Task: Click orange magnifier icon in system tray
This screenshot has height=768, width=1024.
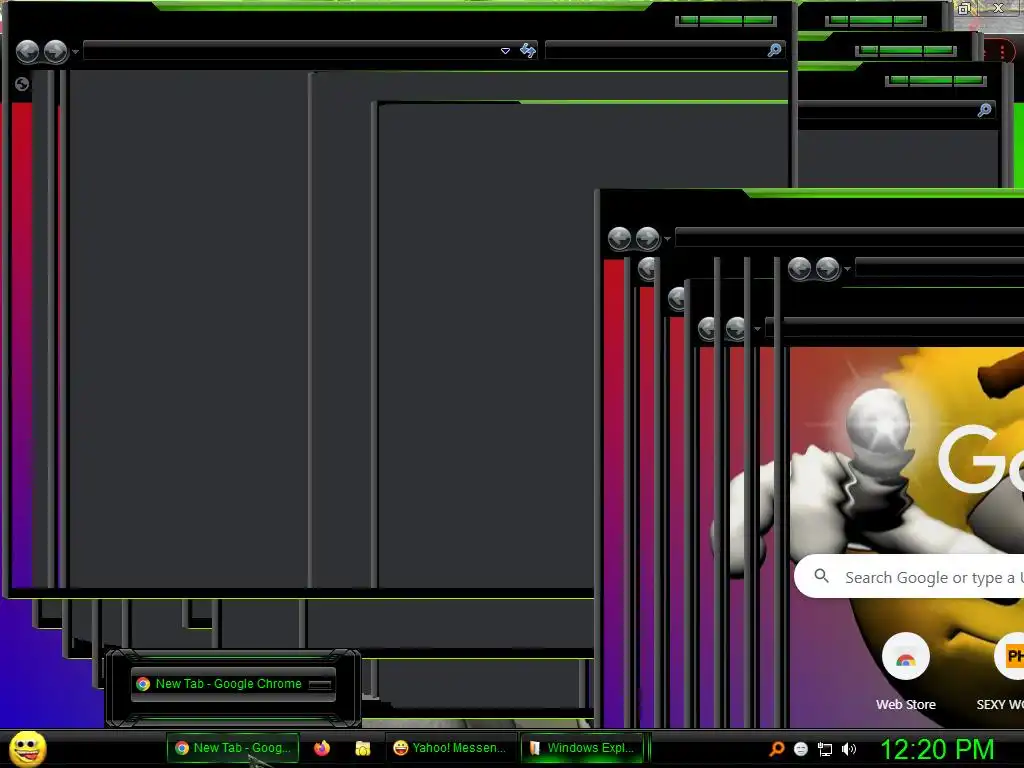Action: coord(776,749)
